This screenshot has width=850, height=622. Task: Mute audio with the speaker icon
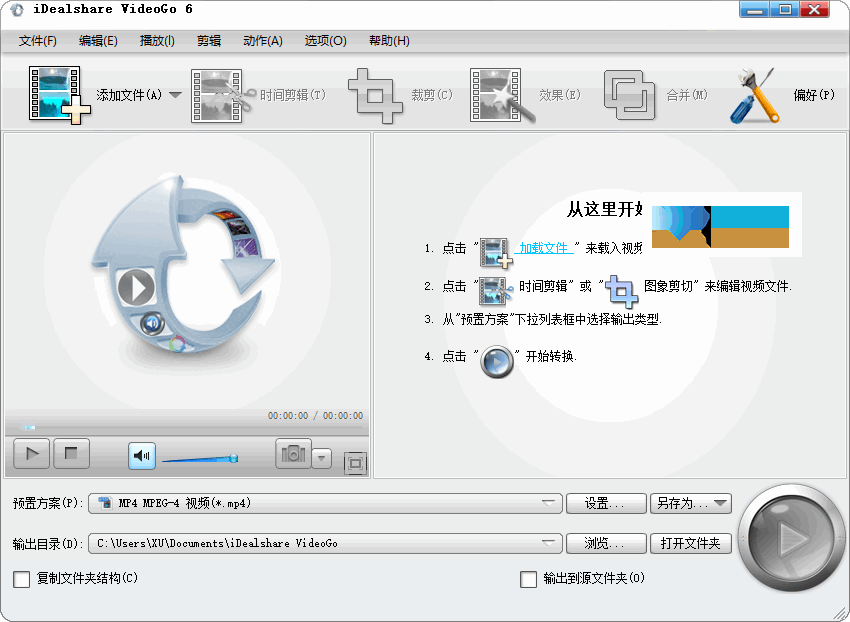(141, 456)
